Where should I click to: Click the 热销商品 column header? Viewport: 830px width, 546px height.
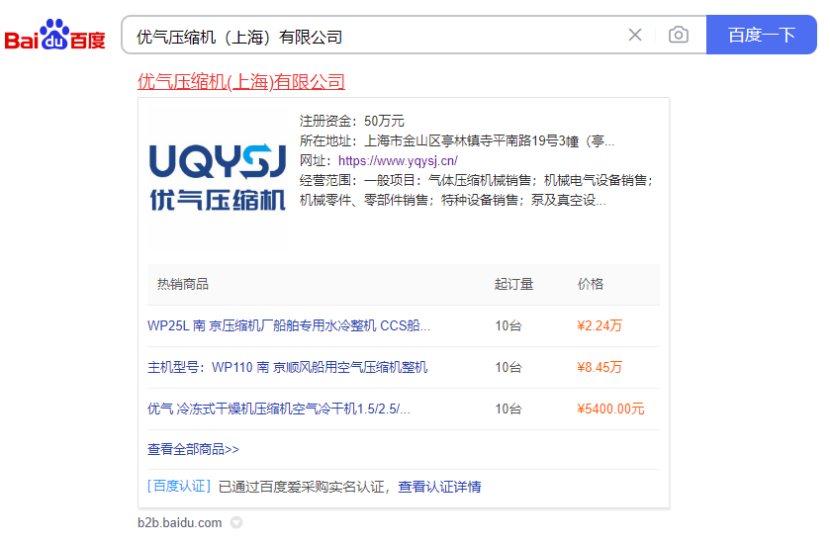tap(183, 284)
